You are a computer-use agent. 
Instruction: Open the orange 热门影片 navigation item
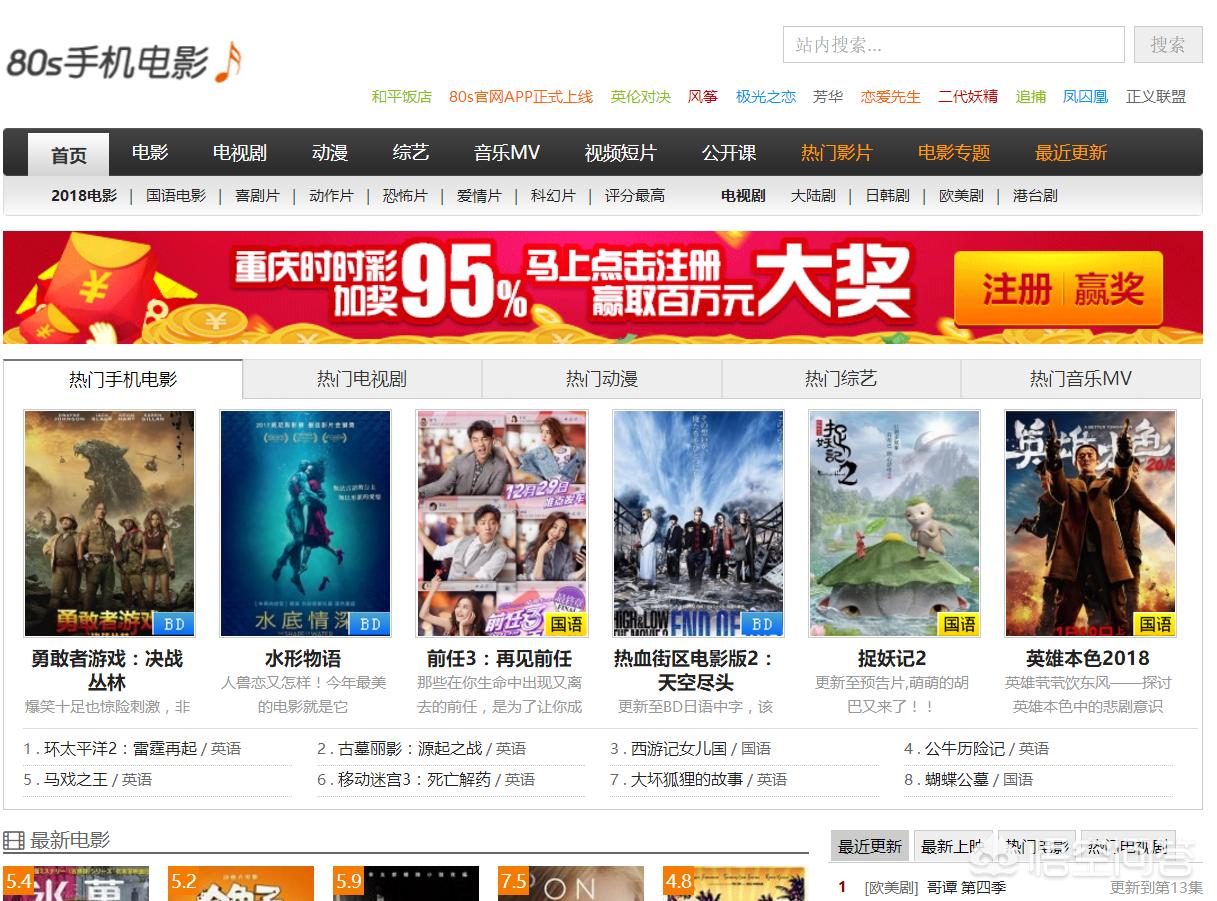pyautogui.click(x=837, y=153)
